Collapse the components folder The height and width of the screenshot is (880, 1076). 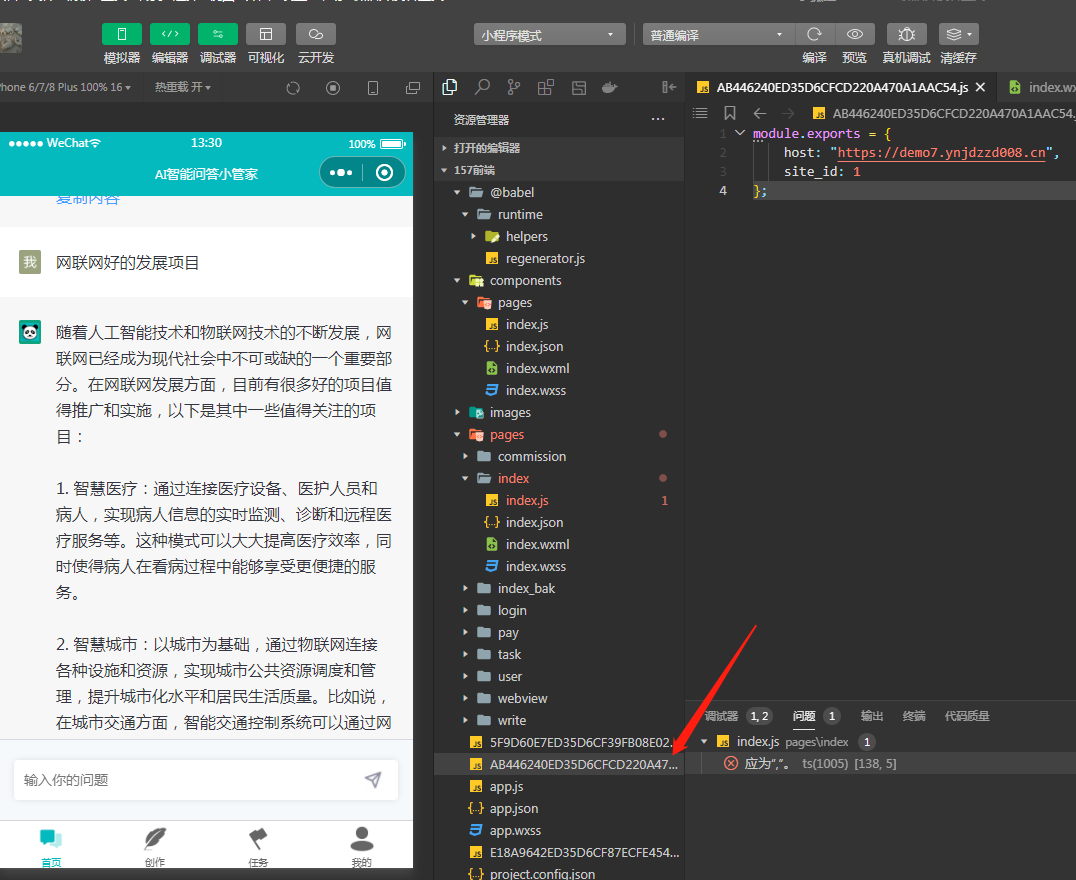(559, 280)
